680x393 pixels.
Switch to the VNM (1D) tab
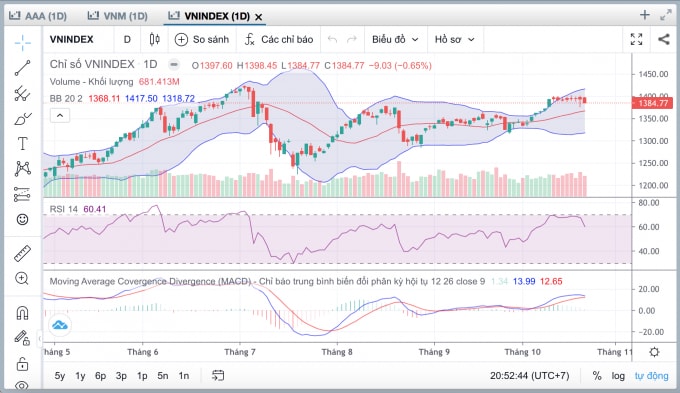(118, 16)
